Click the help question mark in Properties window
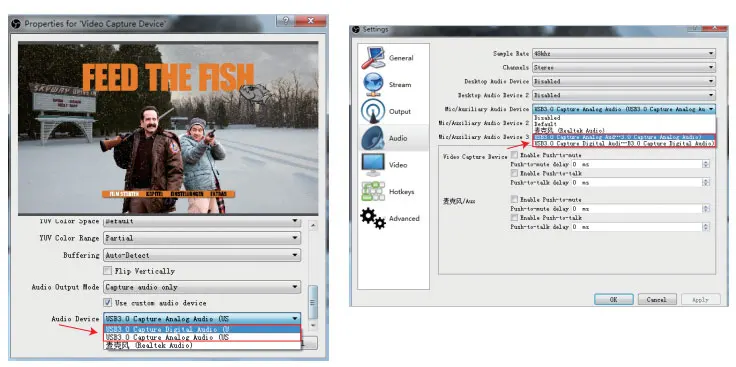736x367 pixels. pyautogui.click(x=285, y=21)
